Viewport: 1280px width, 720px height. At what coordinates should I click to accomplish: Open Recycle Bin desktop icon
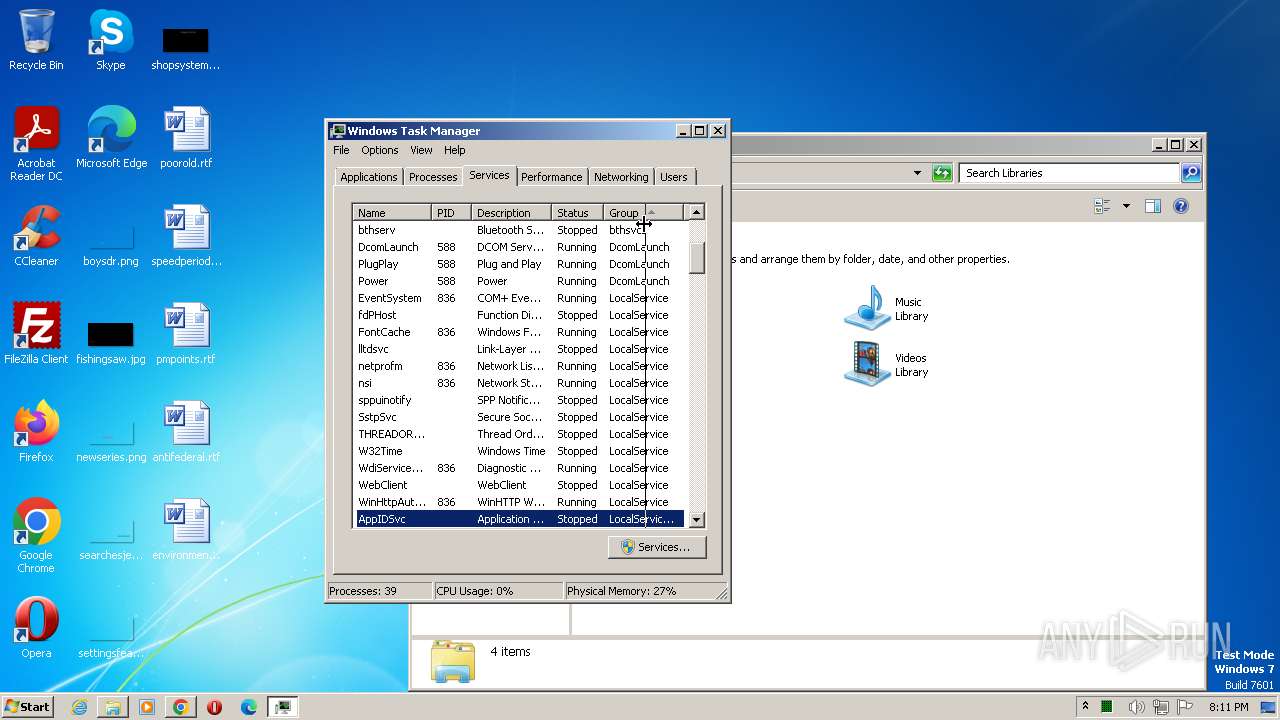point(36,40)
